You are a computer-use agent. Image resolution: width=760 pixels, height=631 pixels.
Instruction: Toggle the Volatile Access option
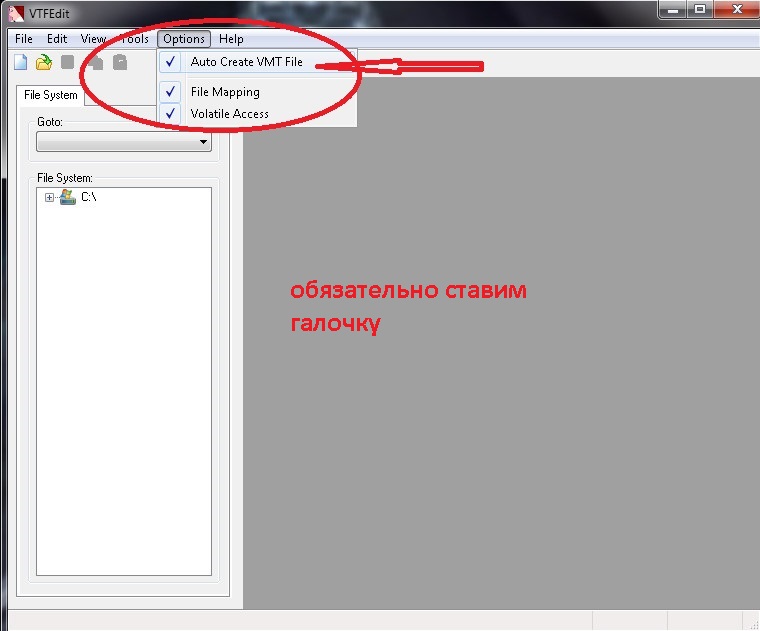257,113
